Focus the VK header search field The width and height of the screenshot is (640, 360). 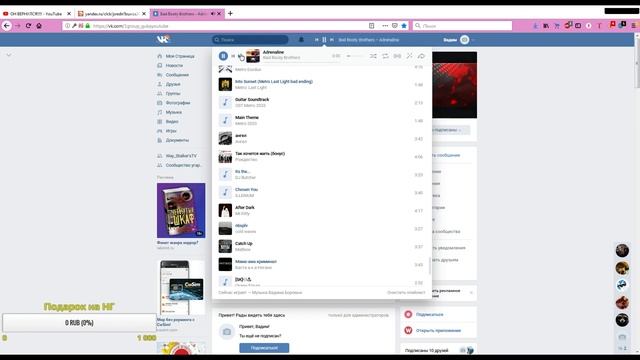tap(250, 40)
